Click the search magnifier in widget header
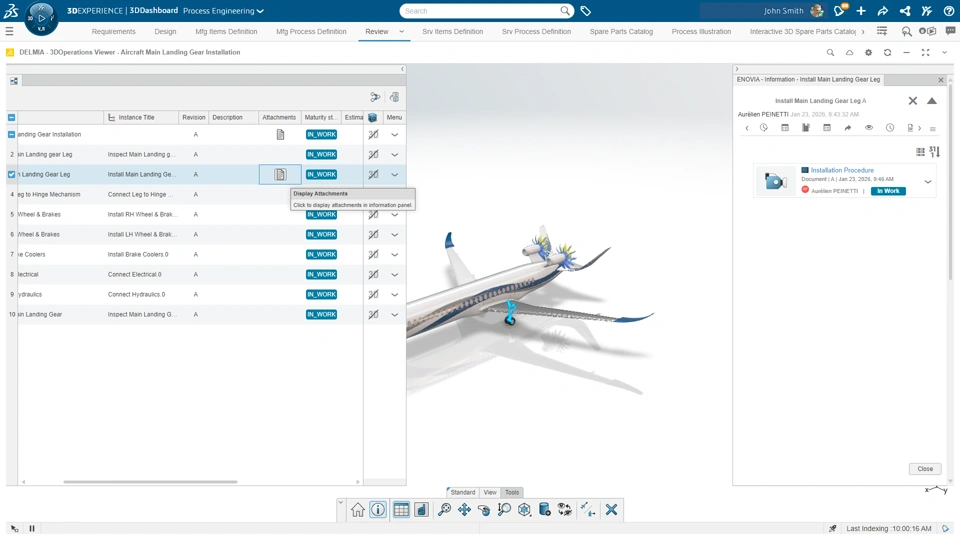This screenshot has height=540, width=960. 830,53
